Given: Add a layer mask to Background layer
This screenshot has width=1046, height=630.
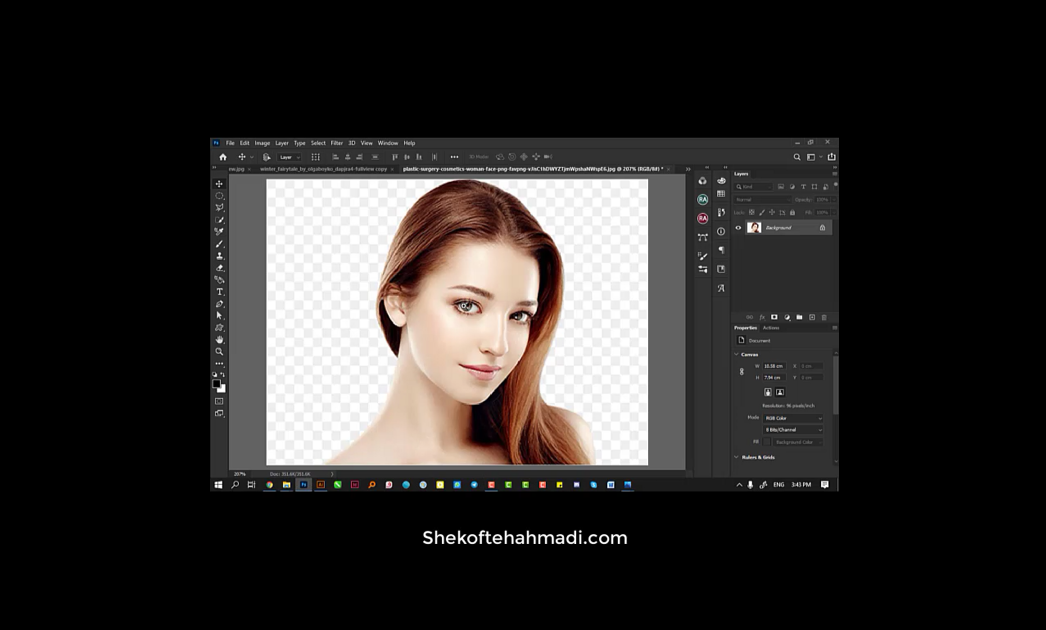Looking at the screenshot, I should point(773,317).
